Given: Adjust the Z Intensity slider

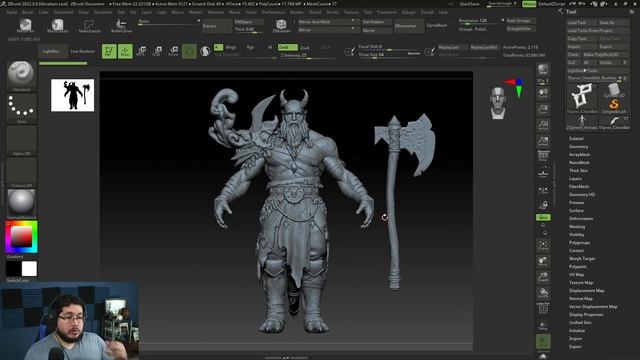Looking at the screenshot, I should tap(309, 56).
